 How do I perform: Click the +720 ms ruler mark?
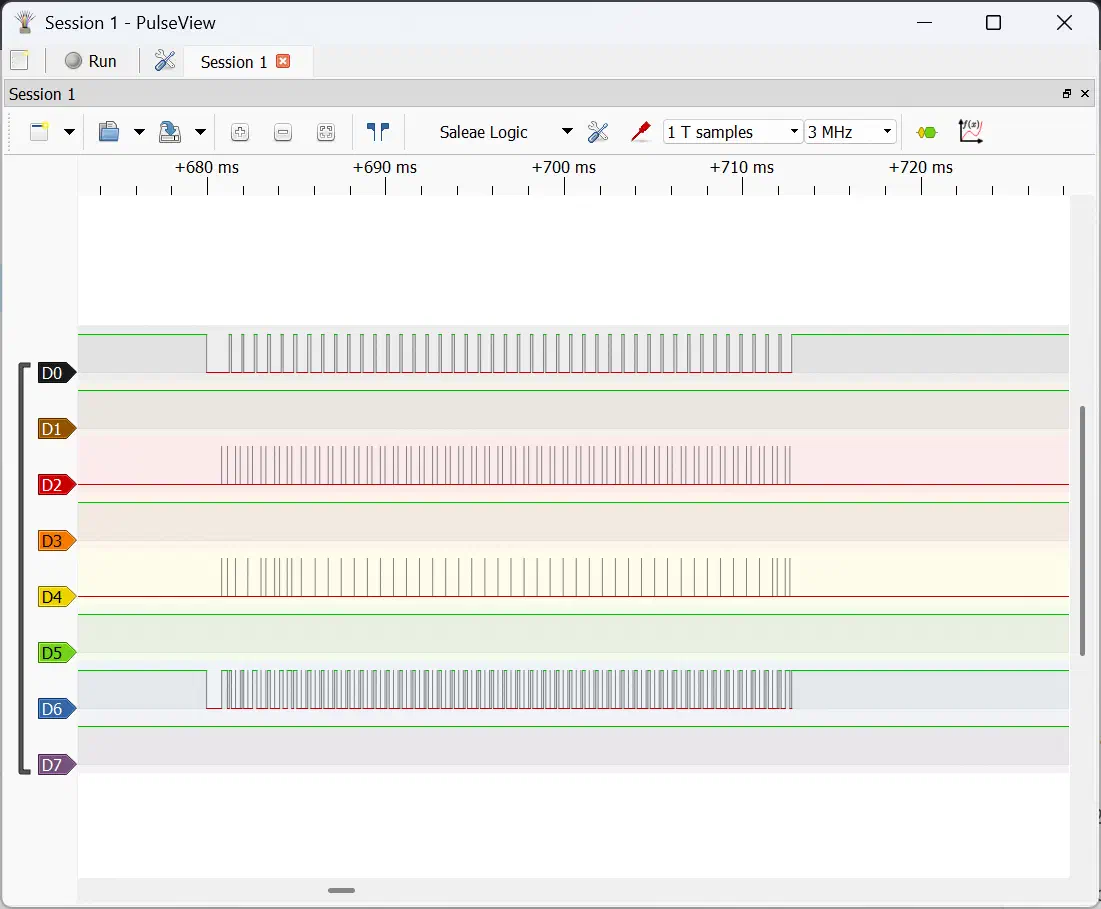coord(921,168)
